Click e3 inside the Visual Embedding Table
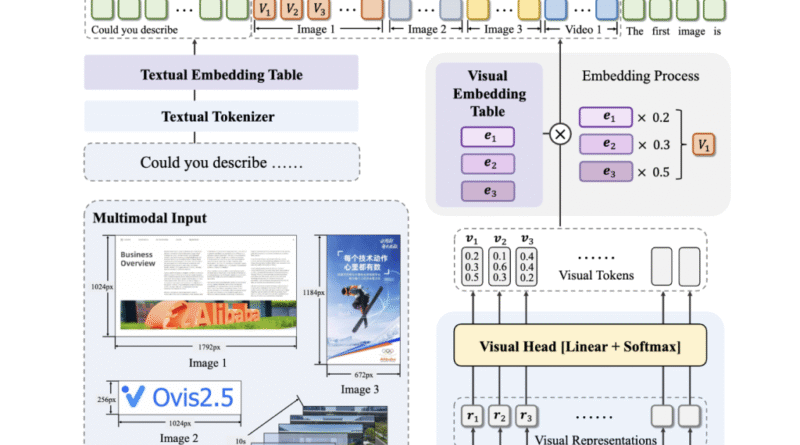Screen dimensions: 800x445 (488, 191)
